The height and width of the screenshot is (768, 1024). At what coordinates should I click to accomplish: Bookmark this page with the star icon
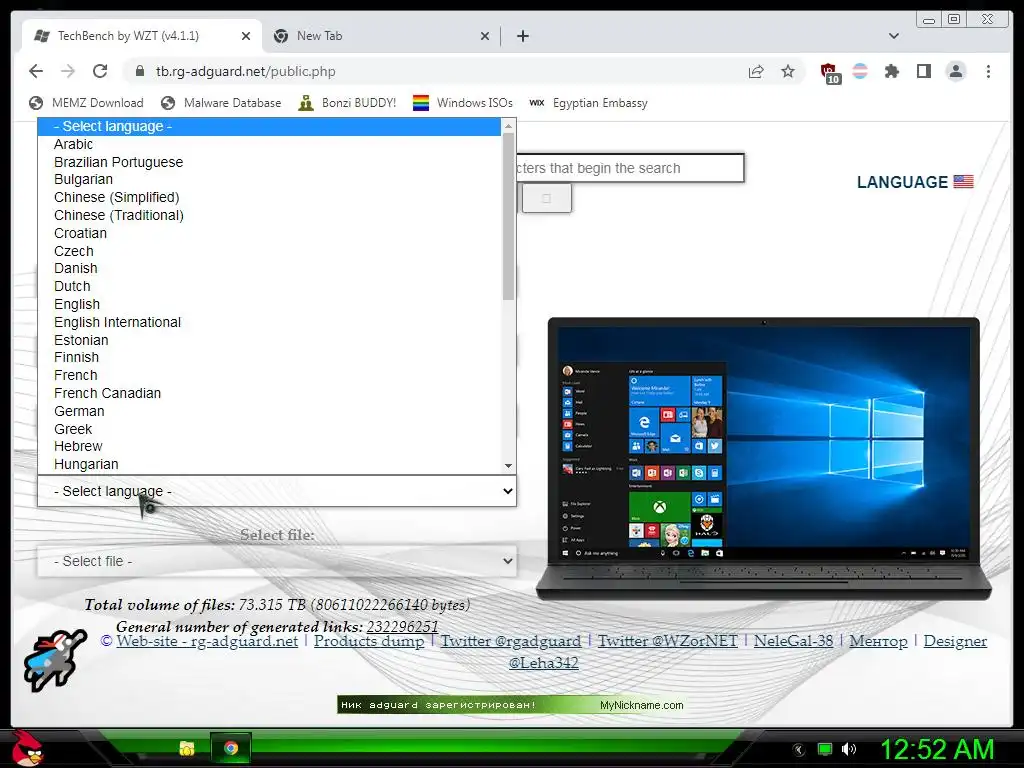click(788, 71)
